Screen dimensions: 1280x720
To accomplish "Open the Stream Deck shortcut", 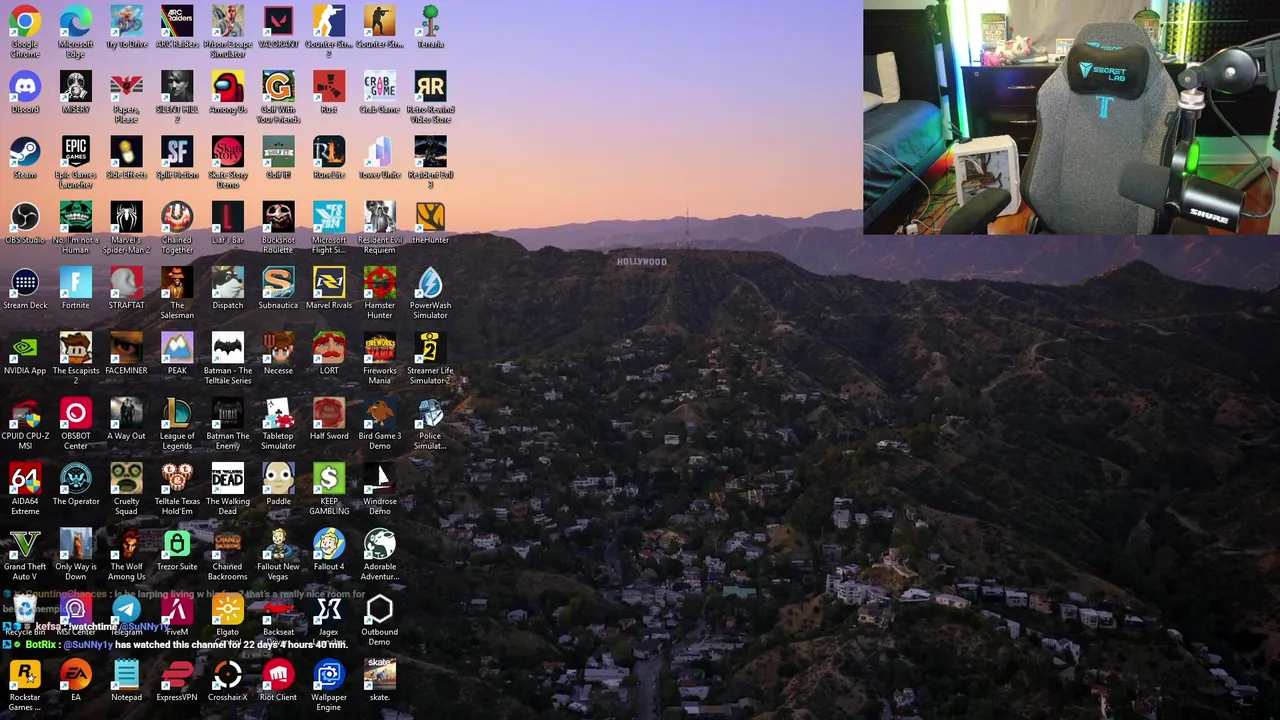I will pyautogui.click(x=25, y=288).
